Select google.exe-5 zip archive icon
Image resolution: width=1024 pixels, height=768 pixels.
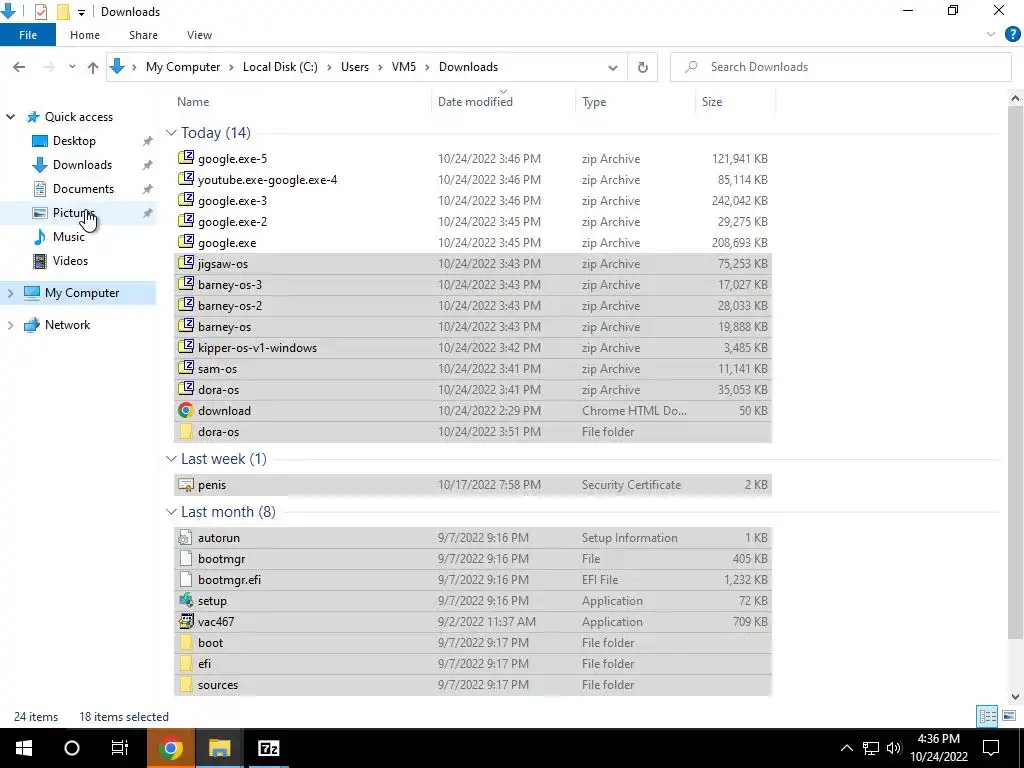point(186,158)
